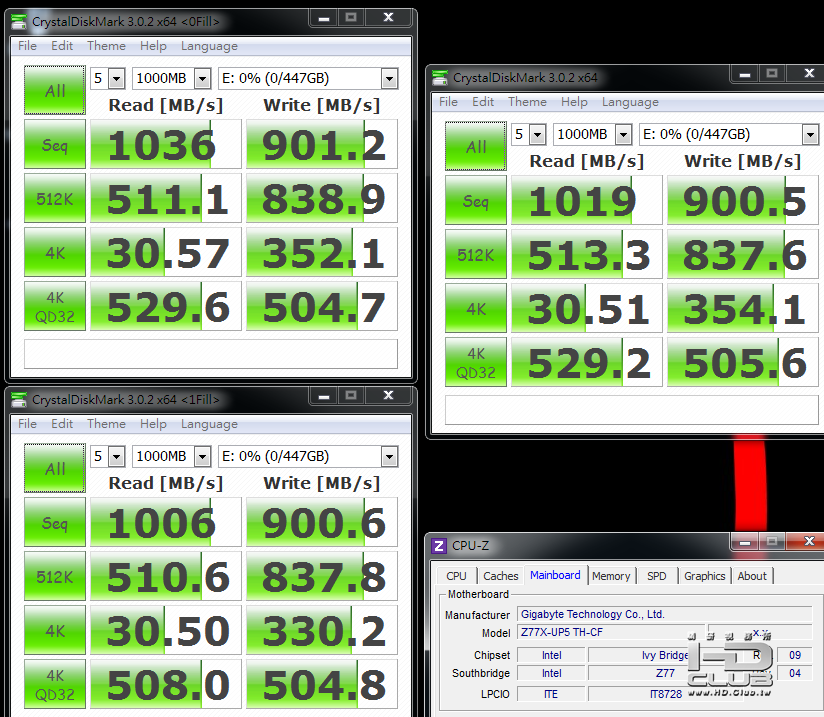The height and width of the screenshot is (717, 824).
Task: Open About tab in CPU-Z
Action: click(752, 576)
